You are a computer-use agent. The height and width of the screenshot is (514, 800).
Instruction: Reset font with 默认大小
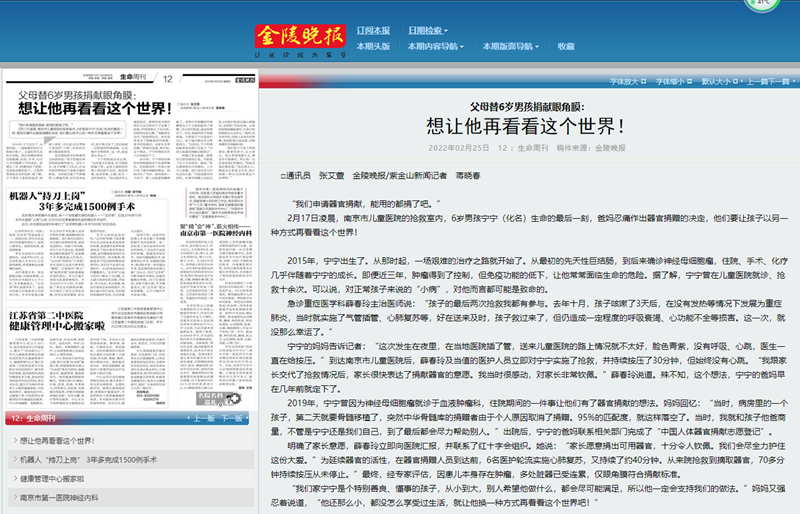click(719, 82)
